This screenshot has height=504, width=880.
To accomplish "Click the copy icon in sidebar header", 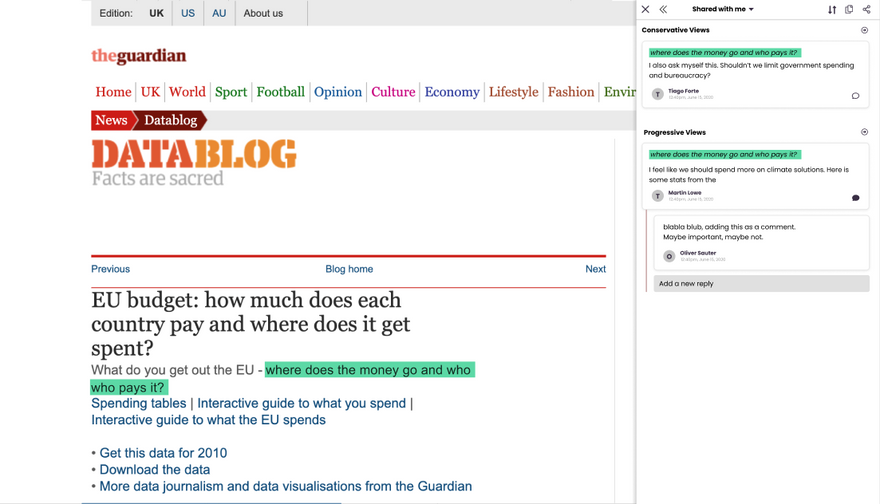I will click(x=849, y=10).
